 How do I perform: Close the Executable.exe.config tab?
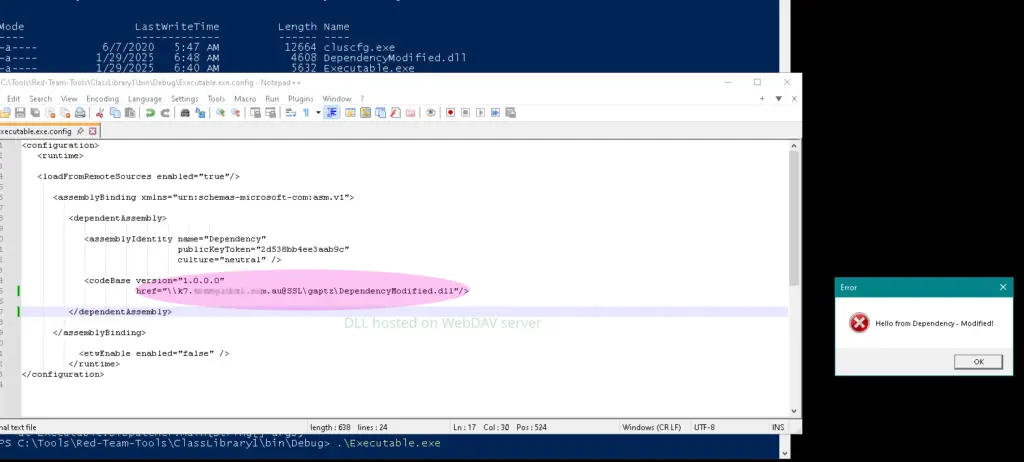pos(93,131)
